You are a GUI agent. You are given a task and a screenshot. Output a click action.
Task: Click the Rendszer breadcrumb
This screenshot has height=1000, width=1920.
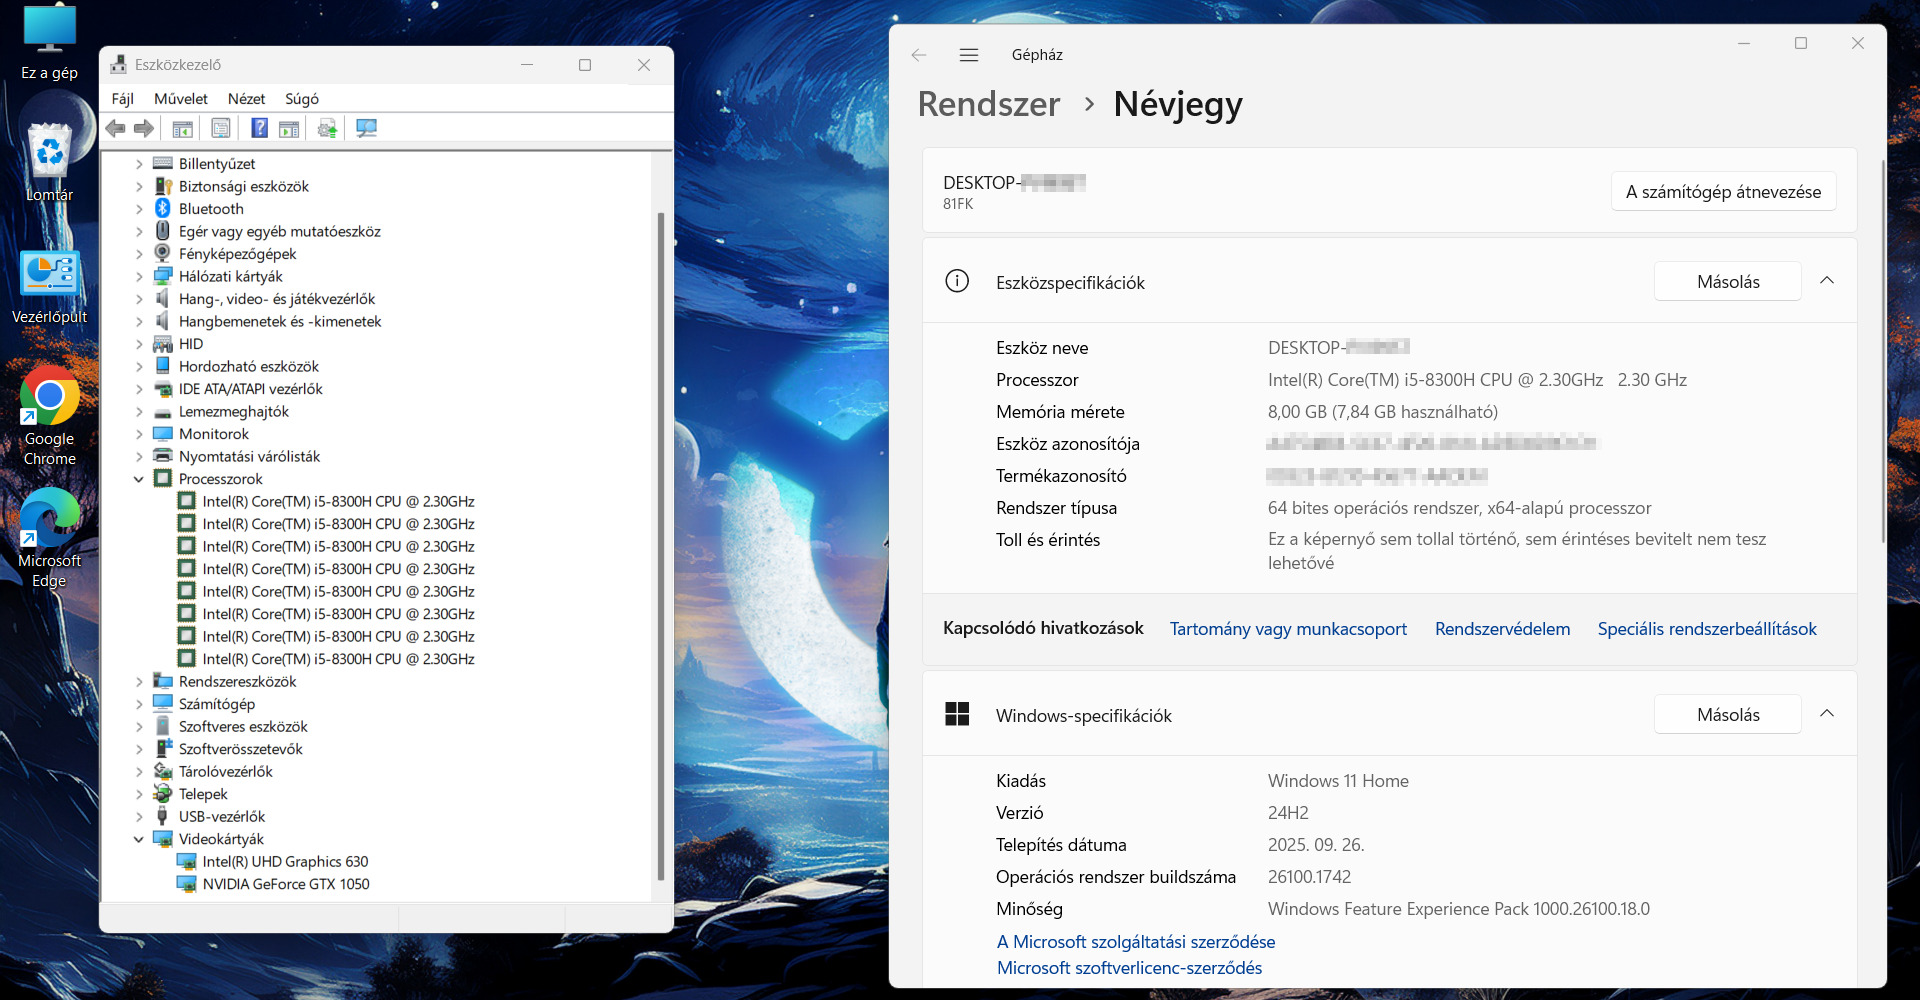tap(989, 104)
